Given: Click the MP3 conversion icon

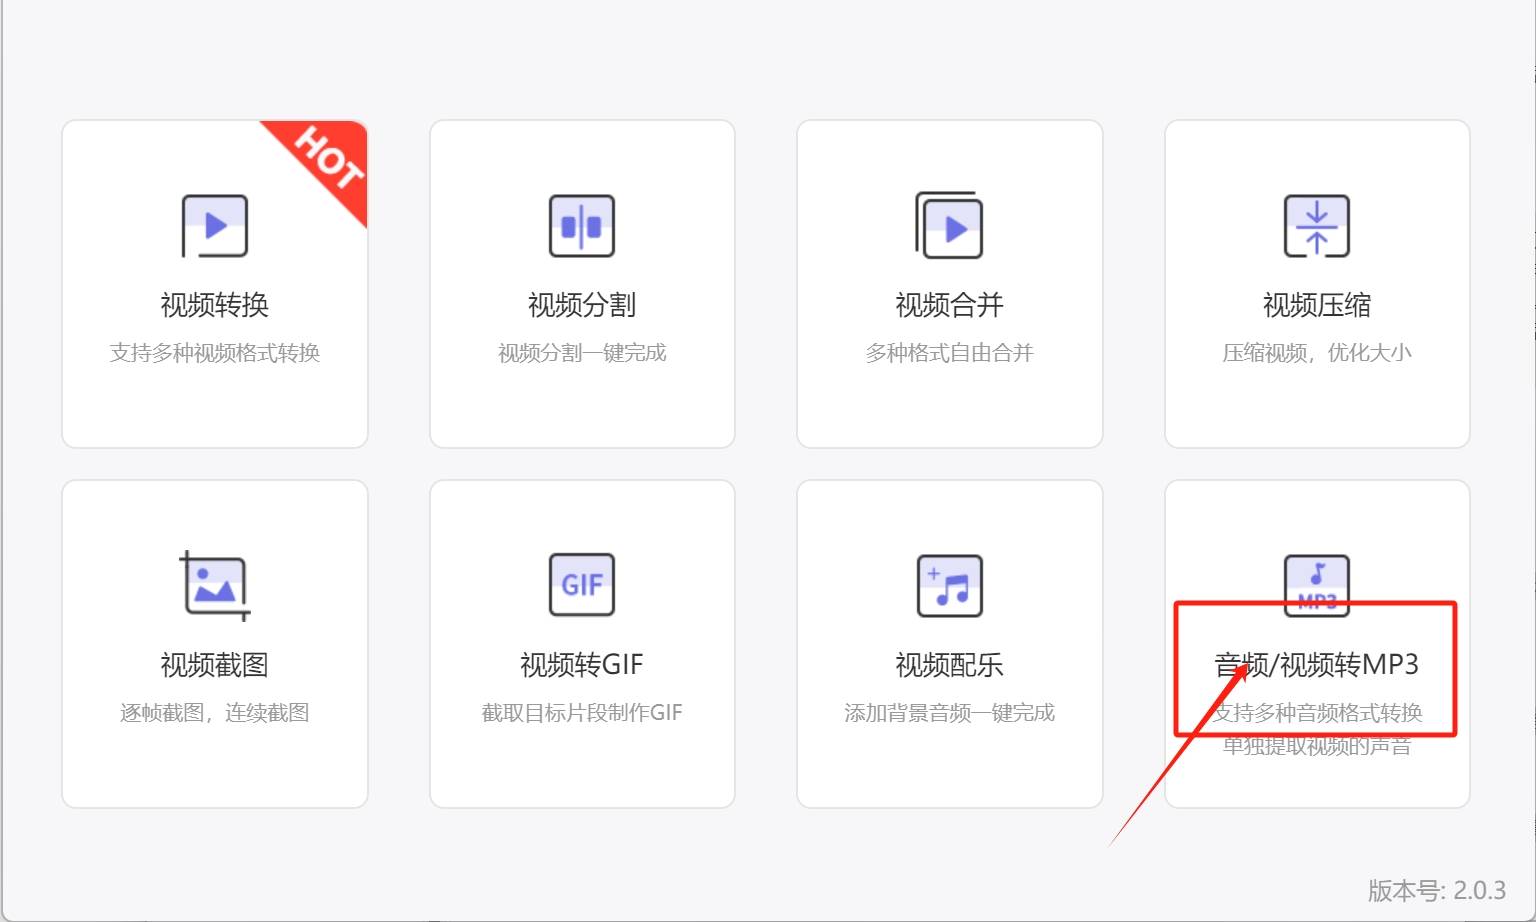Looking at the screenshot, I should coord(1316,585).
